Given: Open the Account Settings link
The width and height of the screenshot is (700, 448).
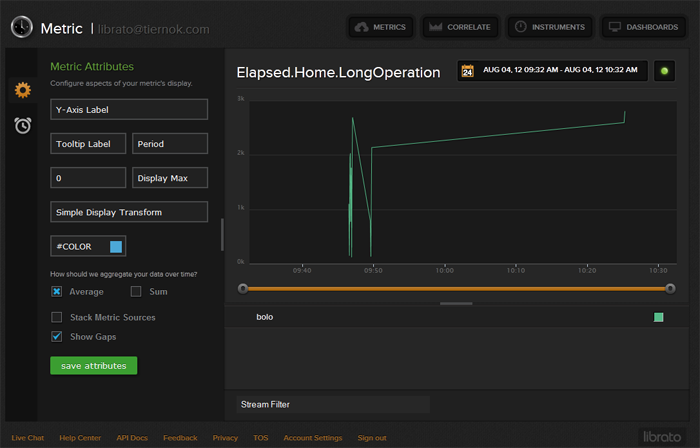Looking at the screenshot, I should click(313, 438).
